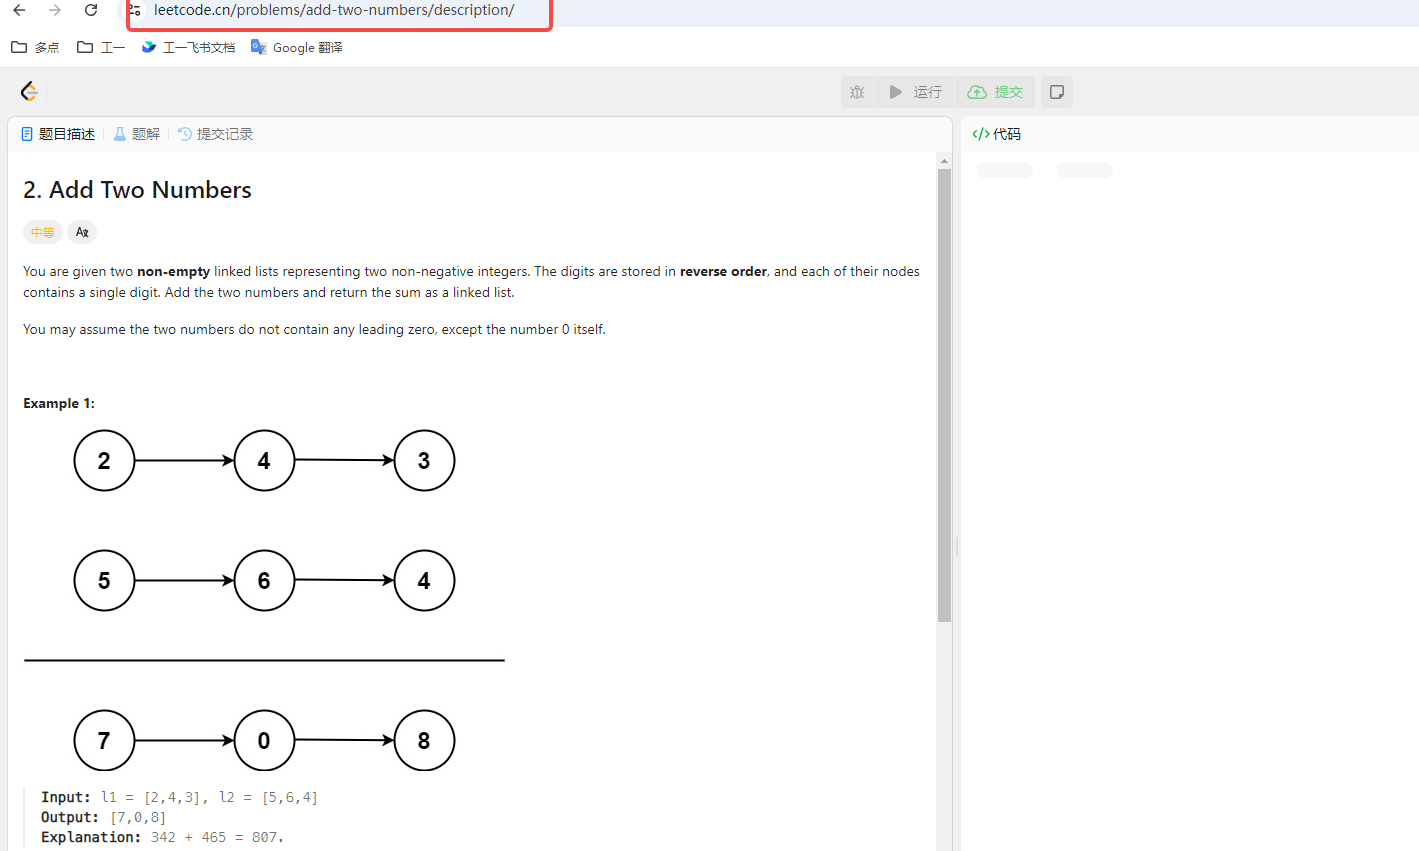Screen dimensions: 1419x851
Task: Click the example linked list diagram image
Action: click(x=264, y=600)
